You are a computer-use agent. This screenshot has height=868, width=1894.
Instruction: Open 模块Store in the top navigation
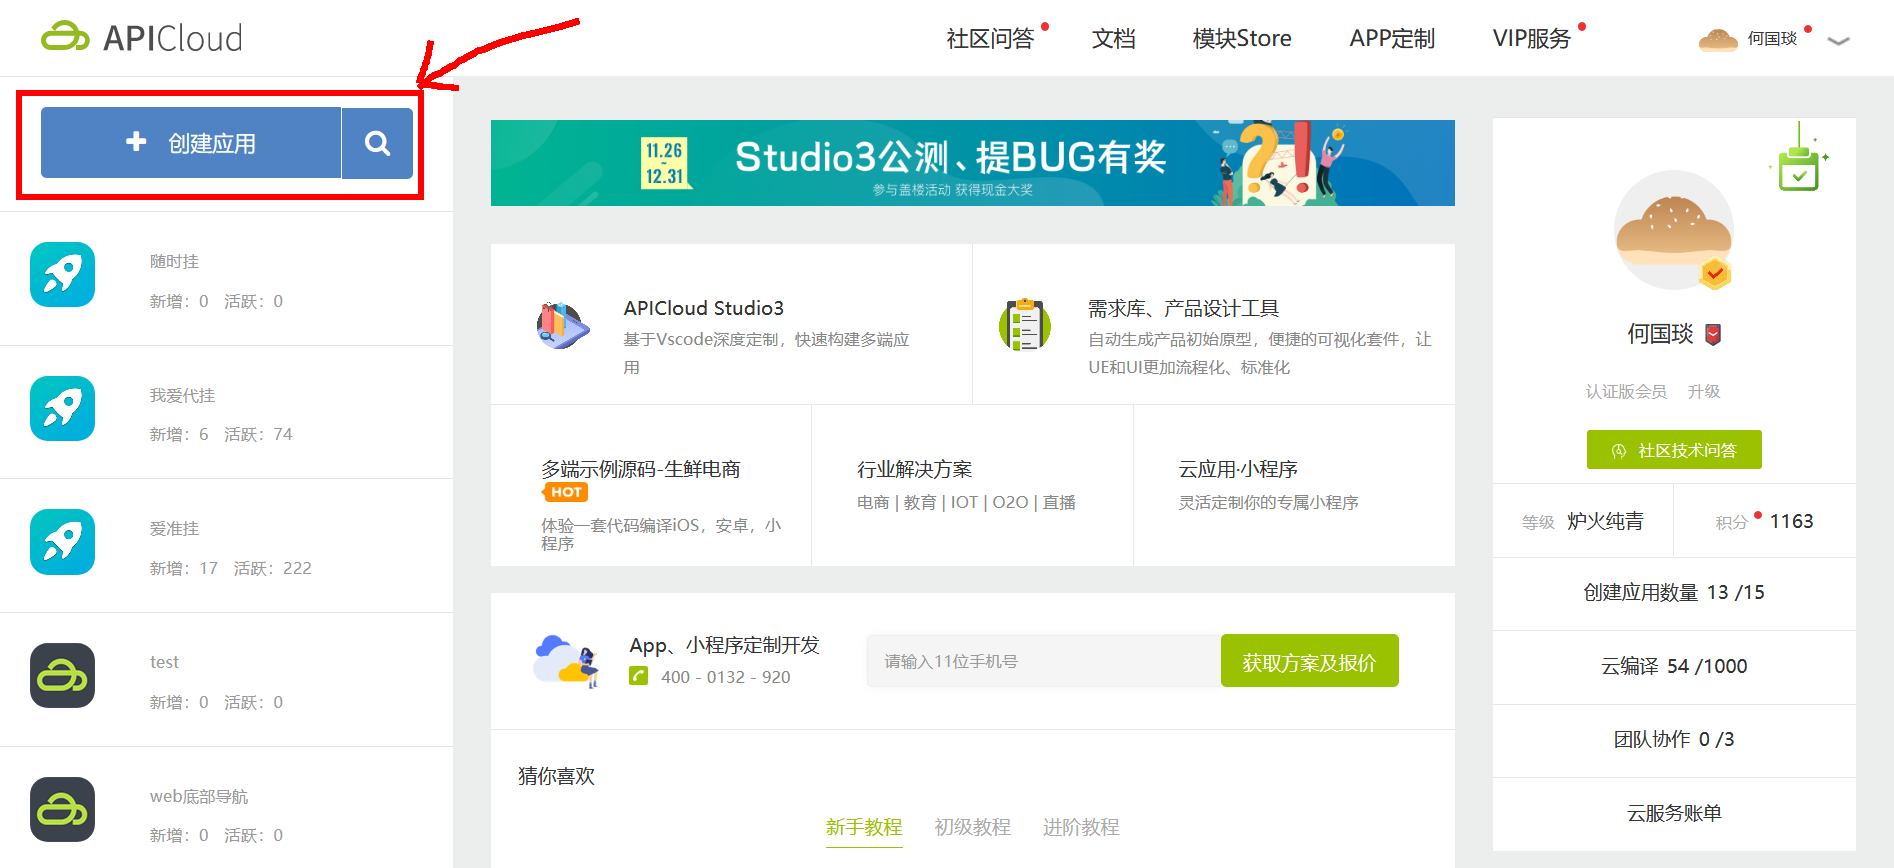(x=1242, y=38)
